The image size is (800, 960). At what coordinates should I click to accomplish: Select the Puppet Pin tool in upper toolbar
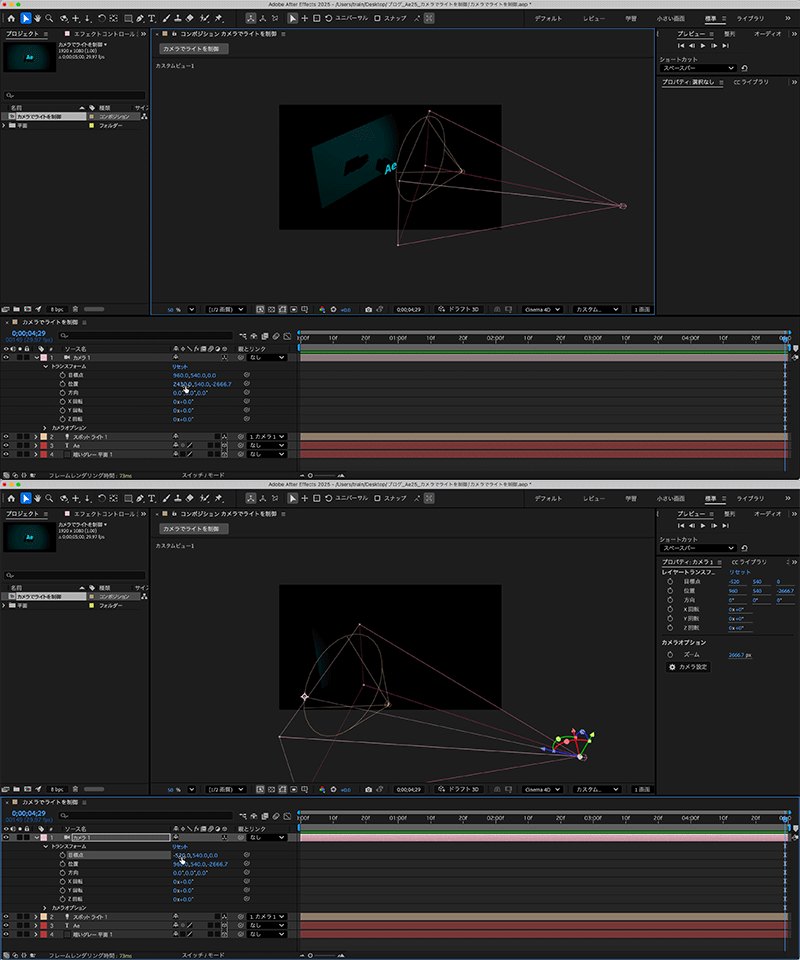218,18
